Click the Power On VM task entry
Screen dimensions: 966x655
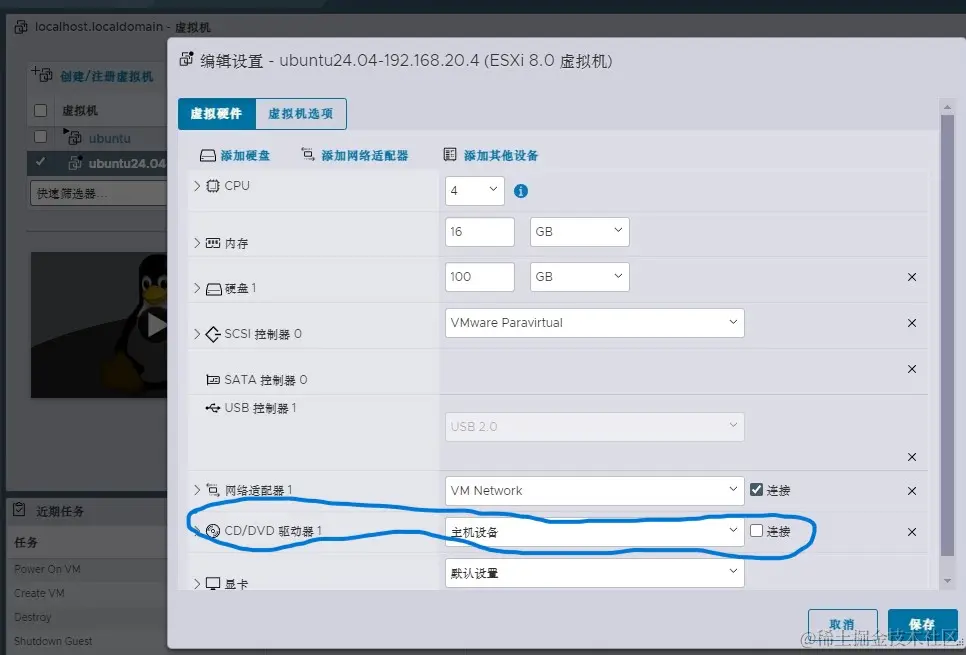[x=47, y=569]
